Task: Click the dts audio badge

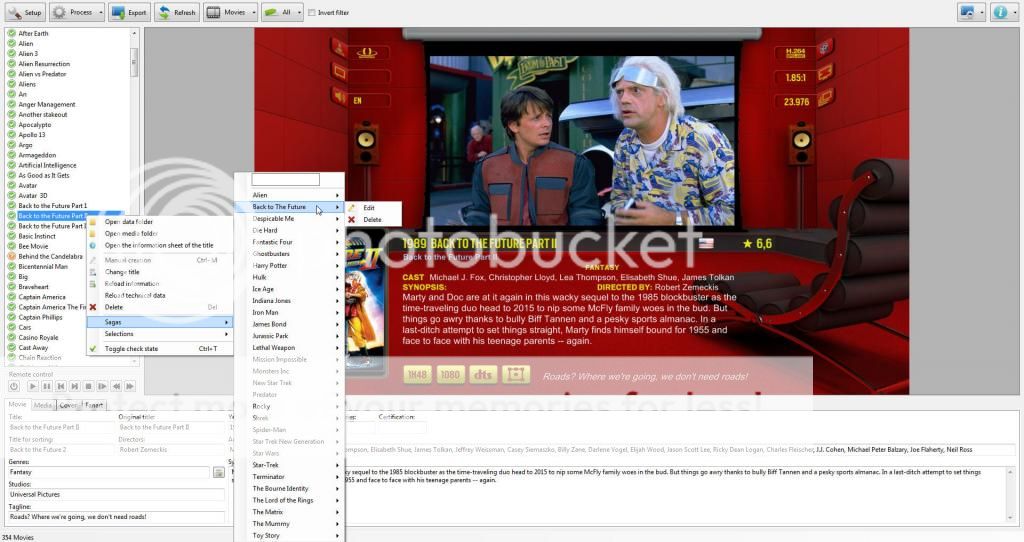Action: (483, 375)
